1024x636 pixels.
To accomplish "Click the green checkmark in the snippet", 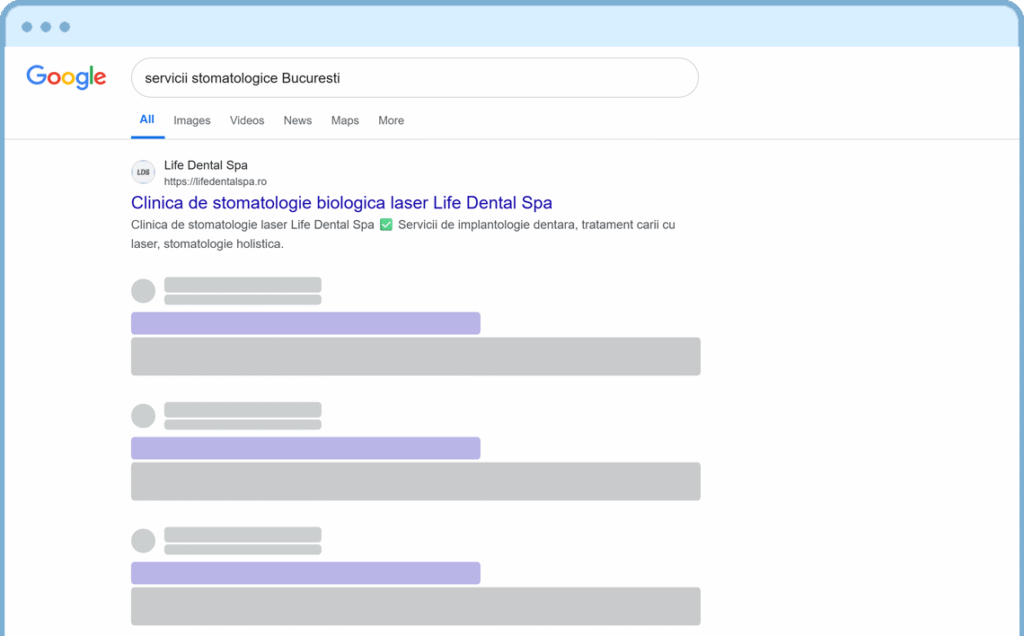I will tap(386, 225).
